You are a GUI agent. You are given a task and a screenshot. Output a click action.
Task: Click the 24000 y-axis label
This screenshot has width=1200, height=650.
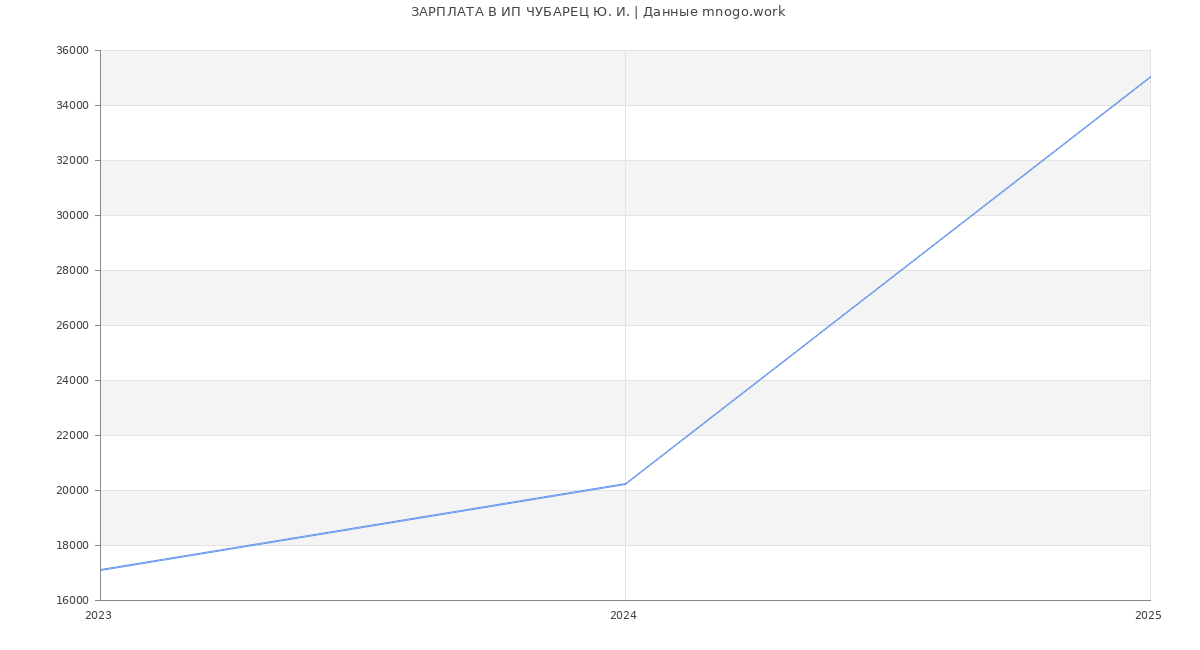(x=72, y=381)
